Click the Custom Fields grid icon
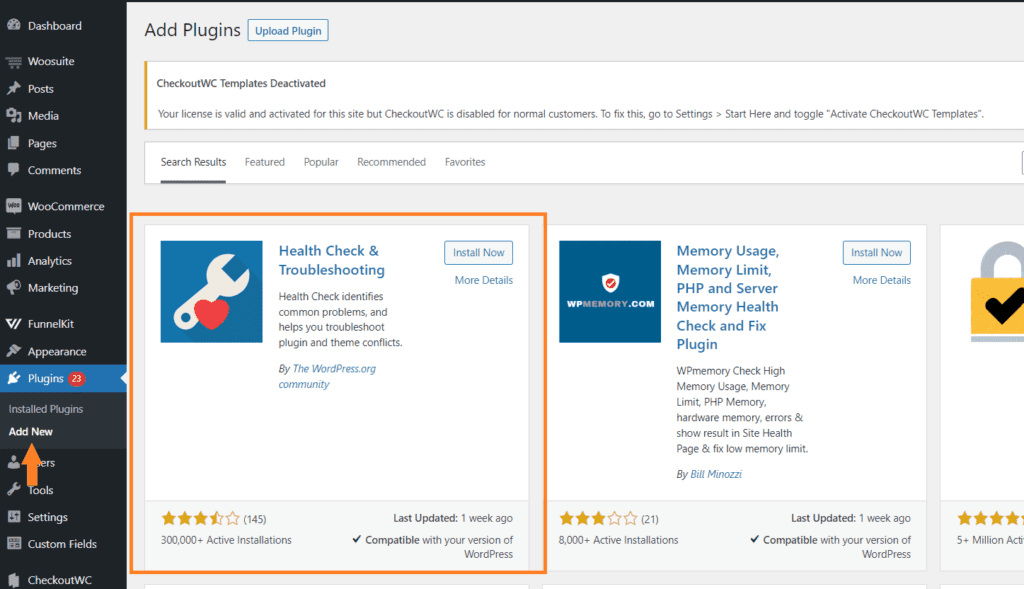Viewport: 1024px width, 589px height. coord(14,543)
